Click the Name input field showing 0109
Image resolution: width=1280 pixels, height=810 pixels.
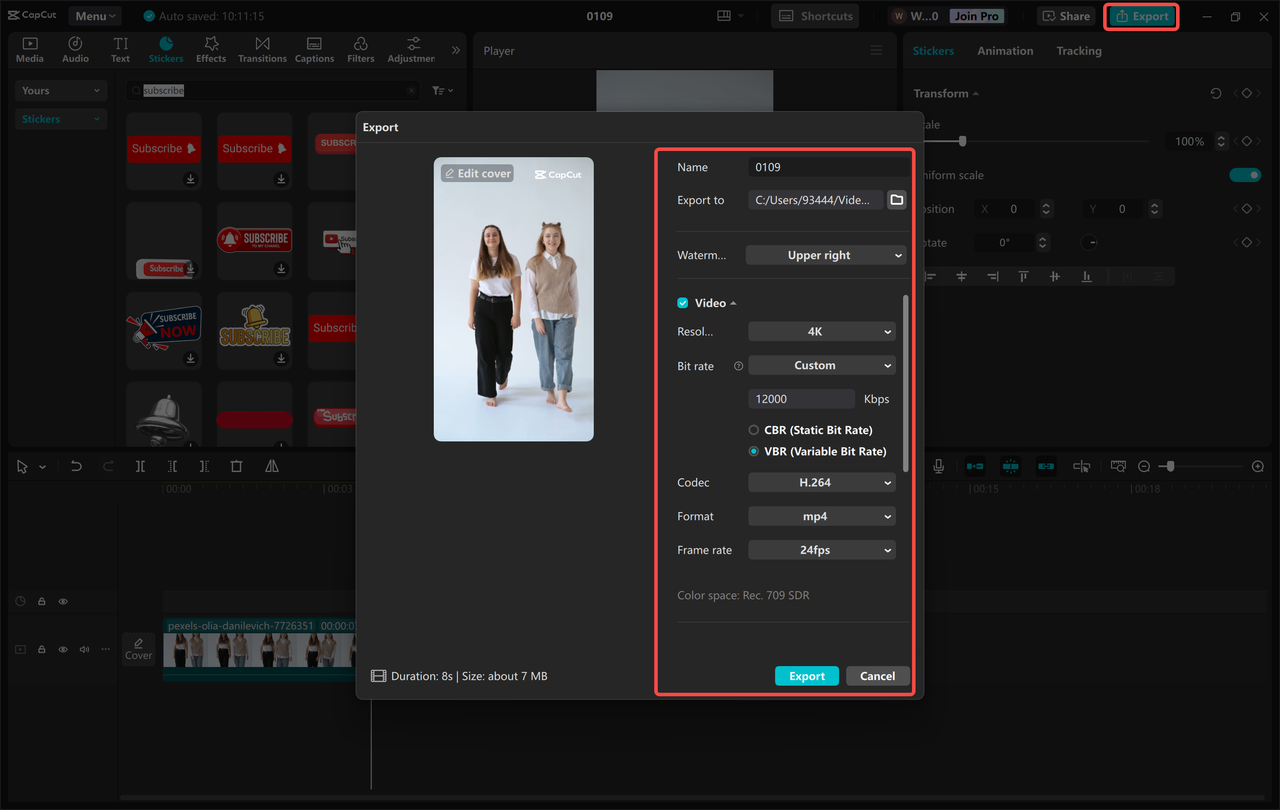pyautogui.click(x=828, y=166)
